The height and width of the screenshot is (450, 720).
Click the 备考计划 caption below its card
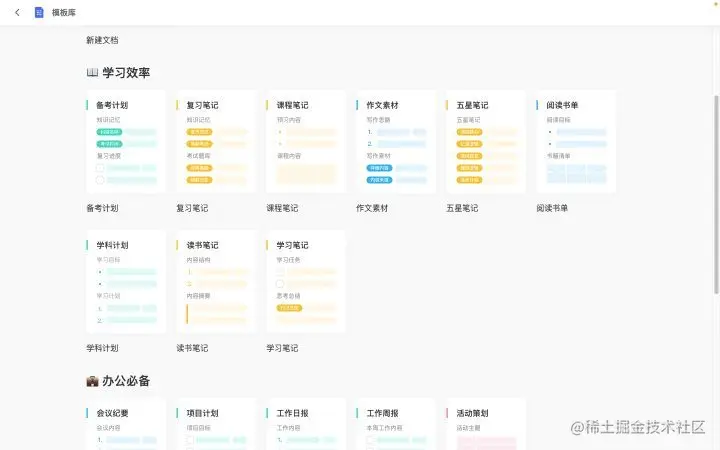point(102,208)
